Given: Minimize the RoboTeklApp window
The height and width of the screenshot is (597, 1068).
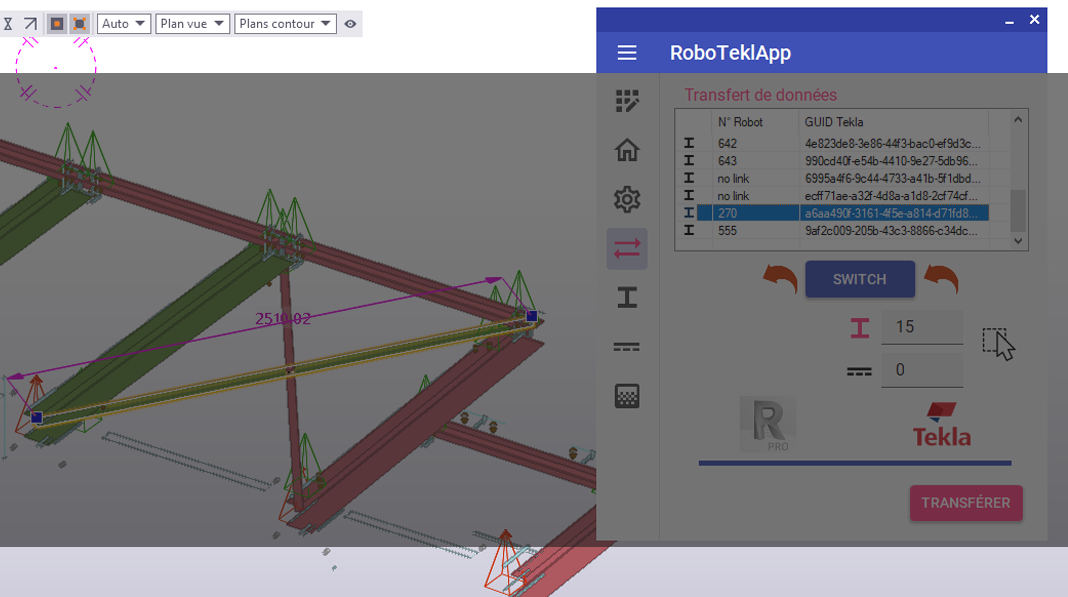Looking at the screenshot, I should [1009, 20].
